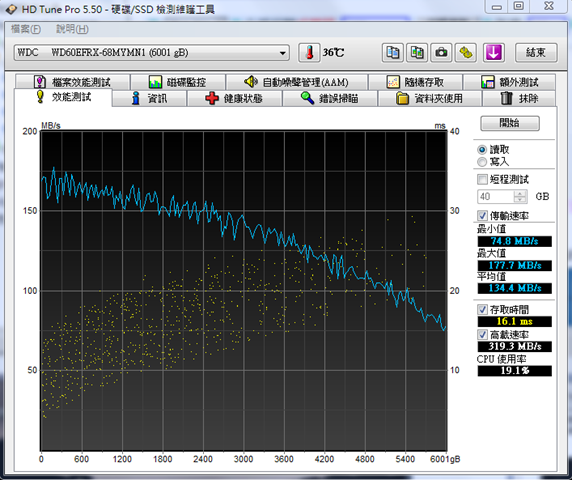572x480 pixels.
Task: Open the 隨機存取 tab
Action: 416,82
